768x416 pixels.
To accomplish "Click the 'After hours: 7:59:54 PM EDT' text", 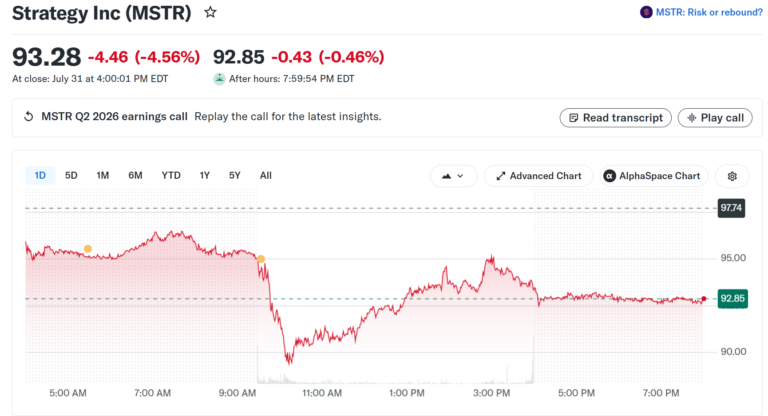I will (291, 79).
